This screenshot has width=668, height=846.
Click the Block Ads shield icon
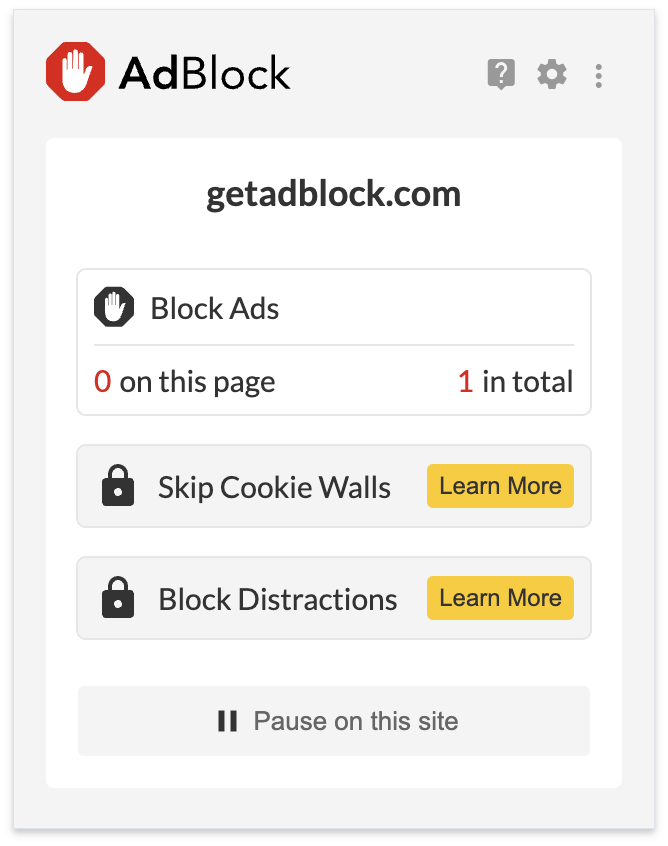[x=115, y=307]
